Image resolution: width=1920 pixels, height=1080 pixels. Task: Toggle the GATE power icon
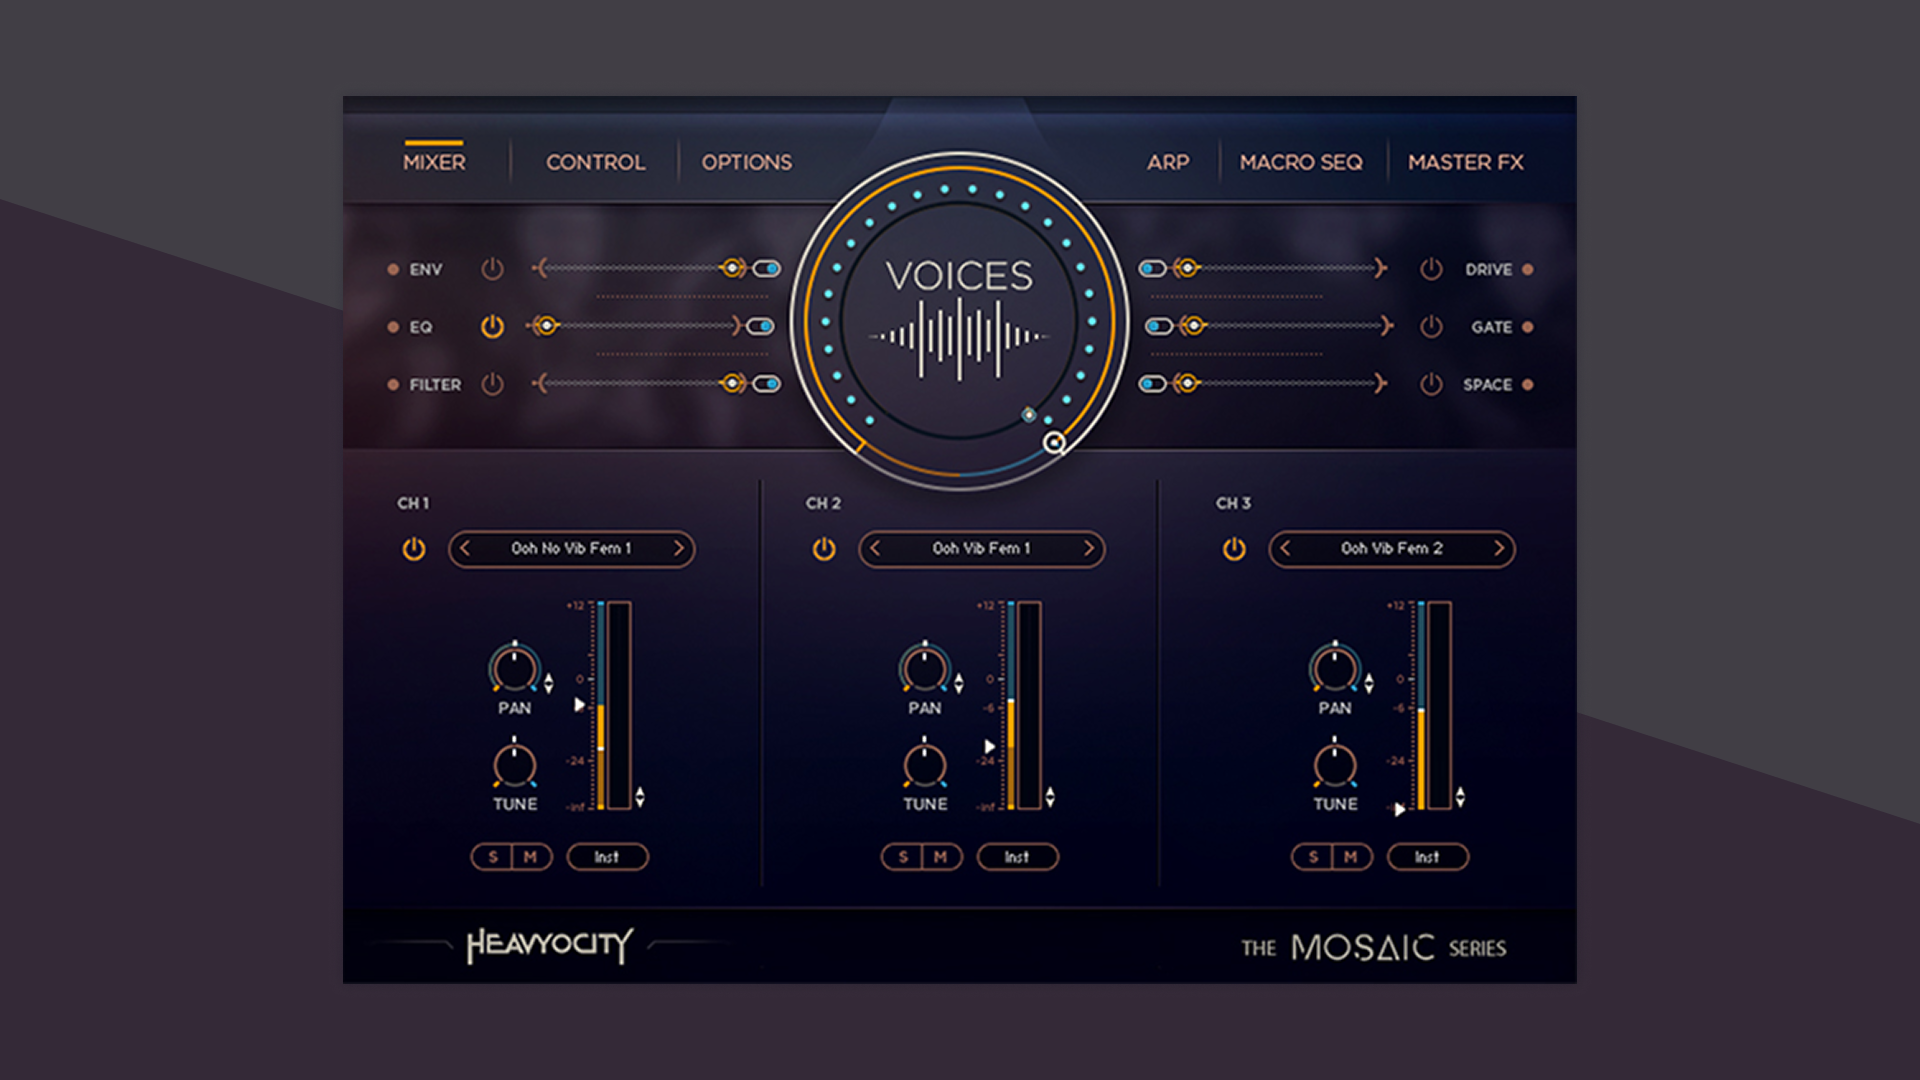point(1429,327)
